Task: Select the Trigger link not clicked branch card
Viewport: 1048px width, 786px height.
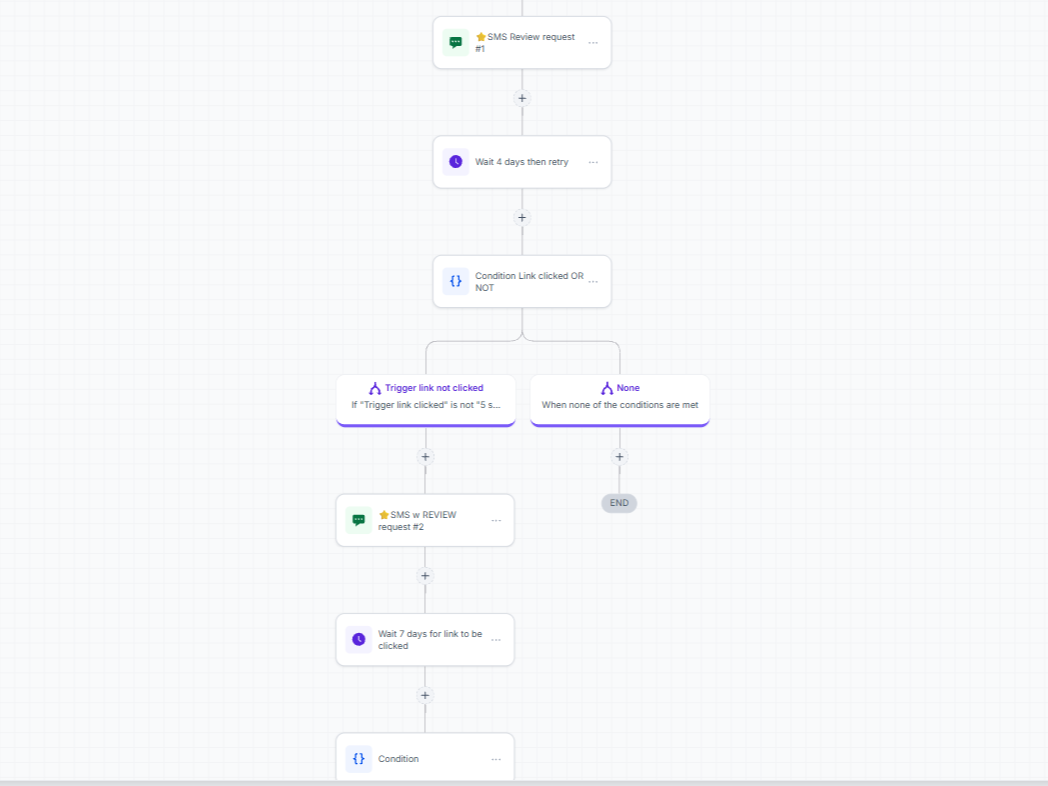Action: (x=426, y=400)
